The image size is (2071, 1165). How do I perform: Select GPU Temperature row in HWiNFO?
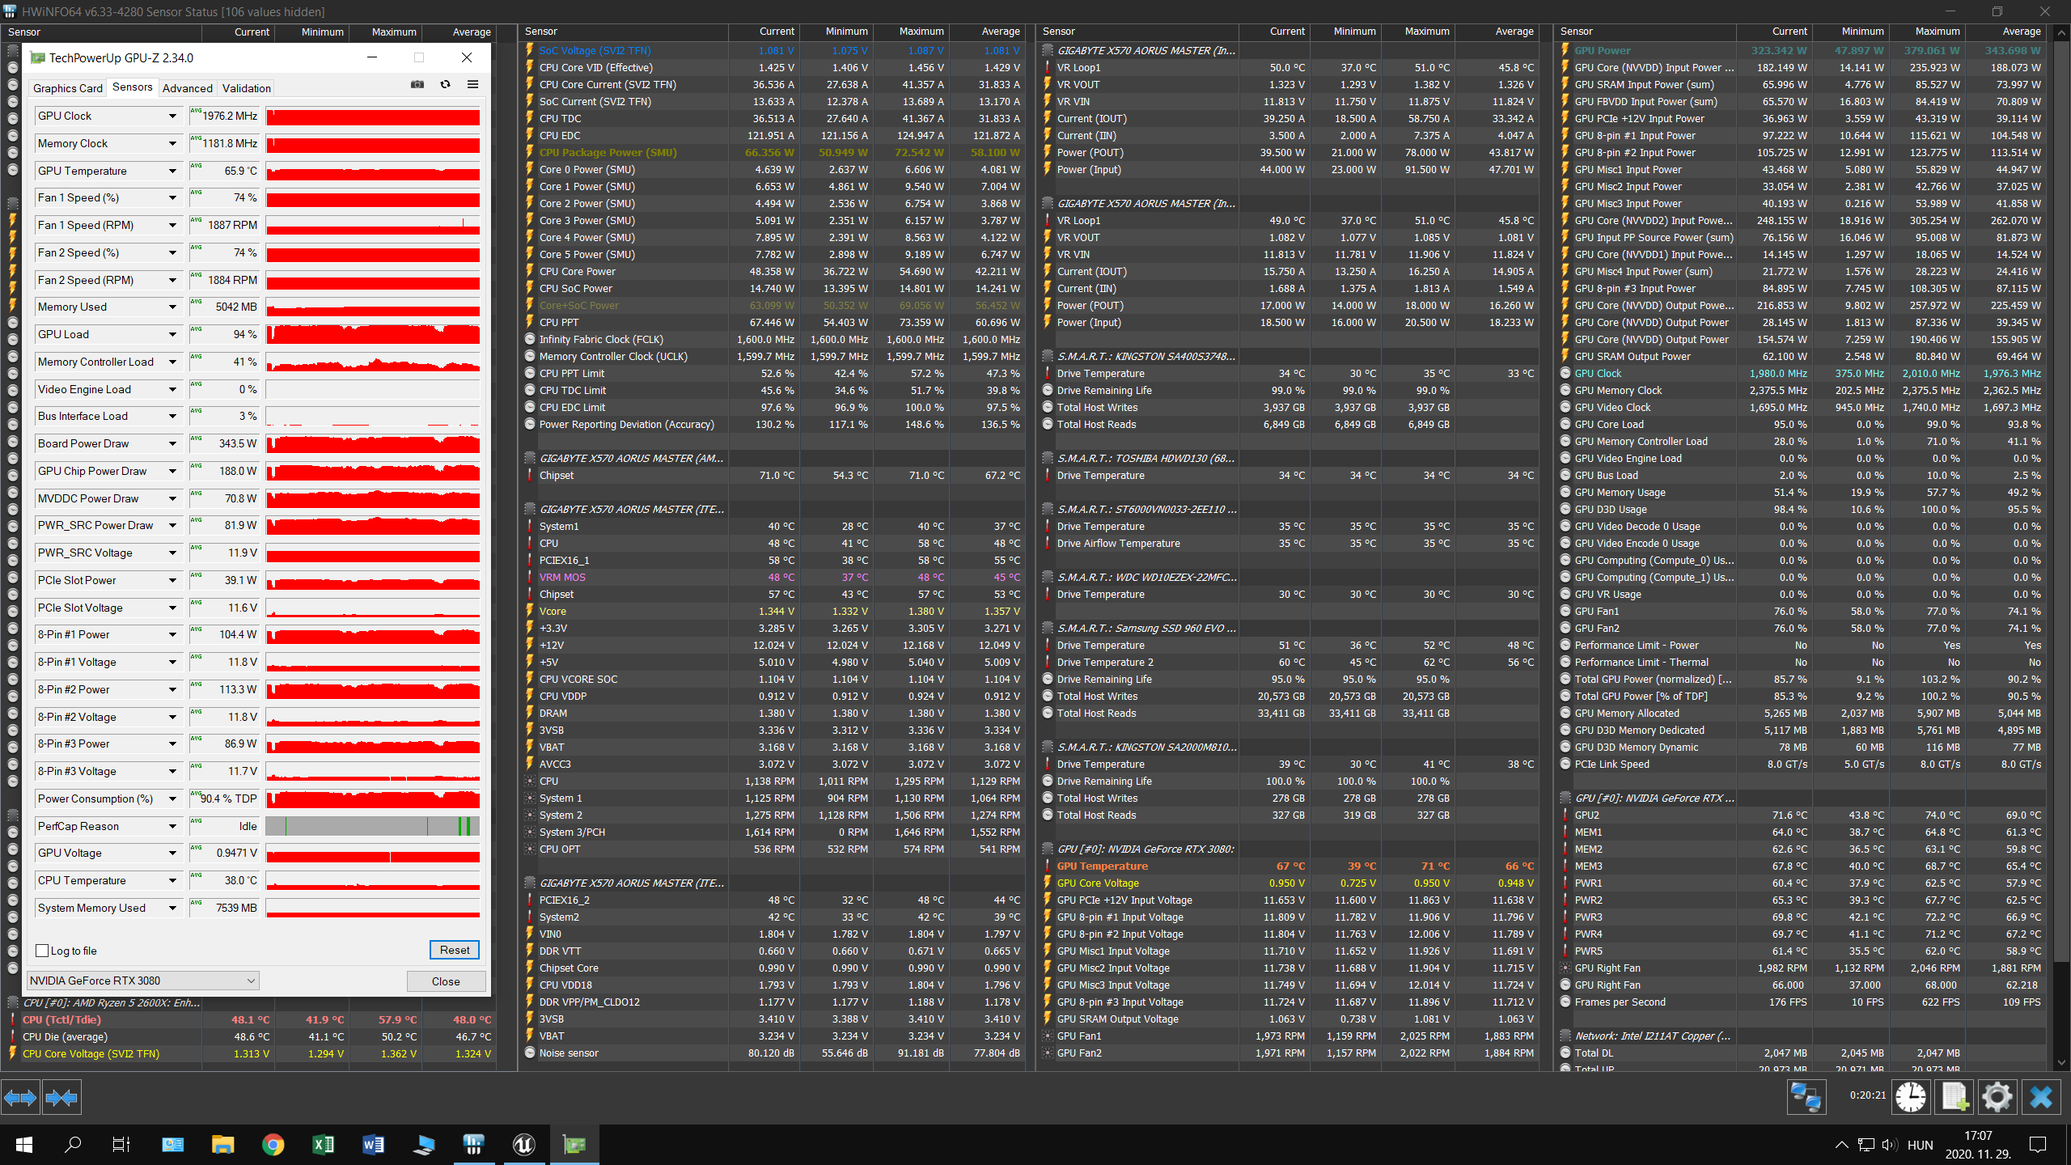pyautogui.click(x=1292, y=866)
